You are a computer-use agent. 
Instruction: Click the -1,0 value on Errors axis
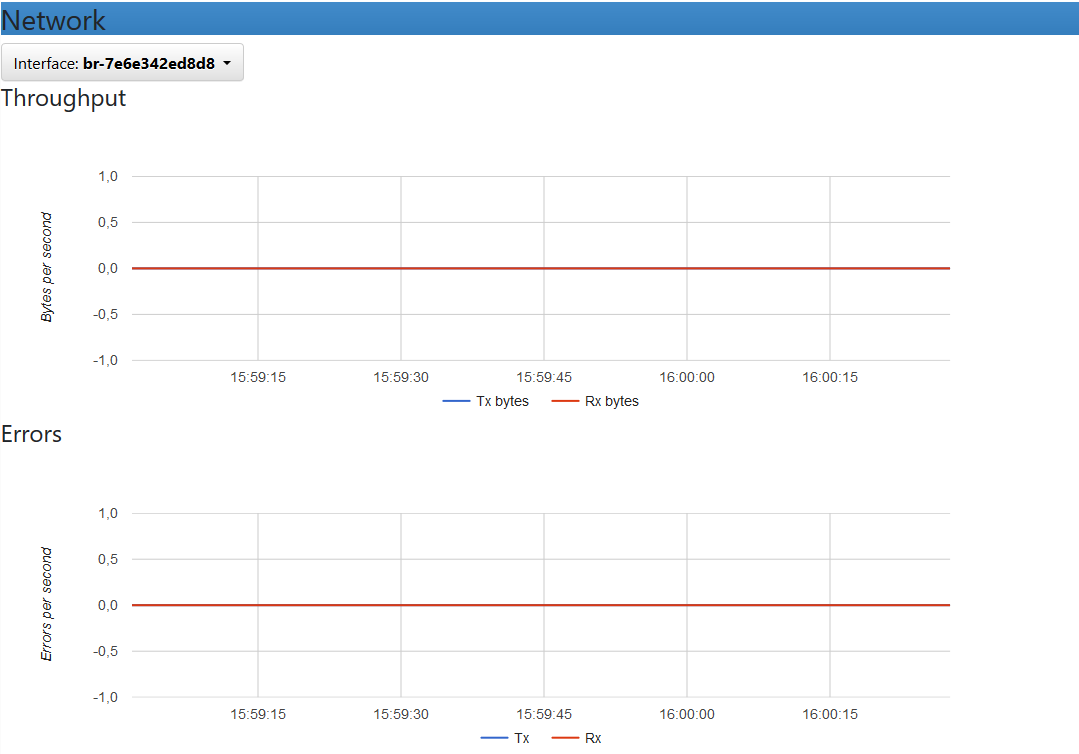click(x=106, y=698)
